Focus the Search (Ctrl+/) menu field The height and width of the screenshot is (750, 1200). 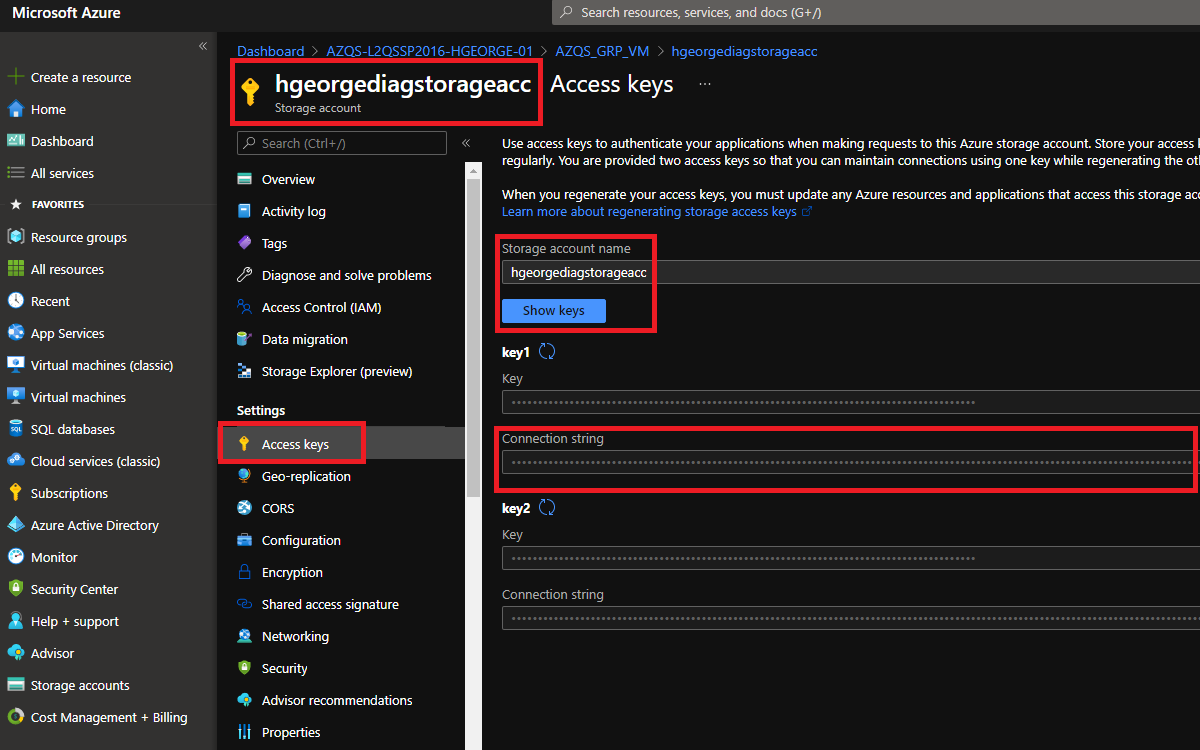pos(342,143)
